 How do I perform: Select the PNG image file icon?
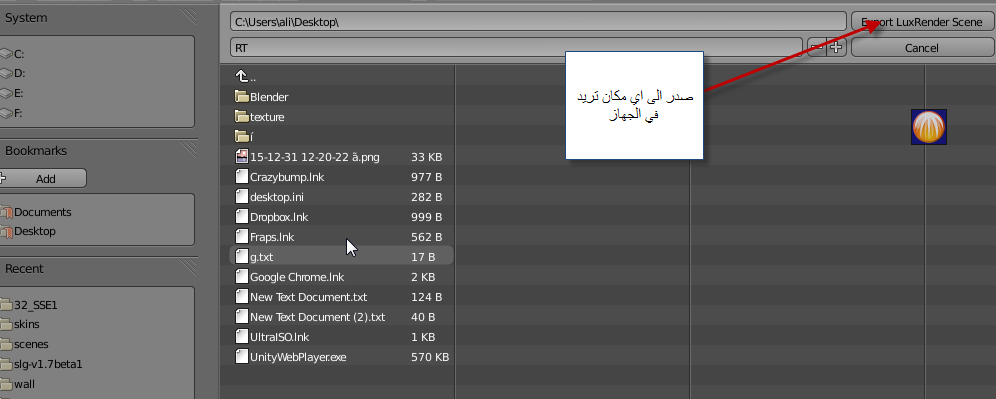(241, 156)
